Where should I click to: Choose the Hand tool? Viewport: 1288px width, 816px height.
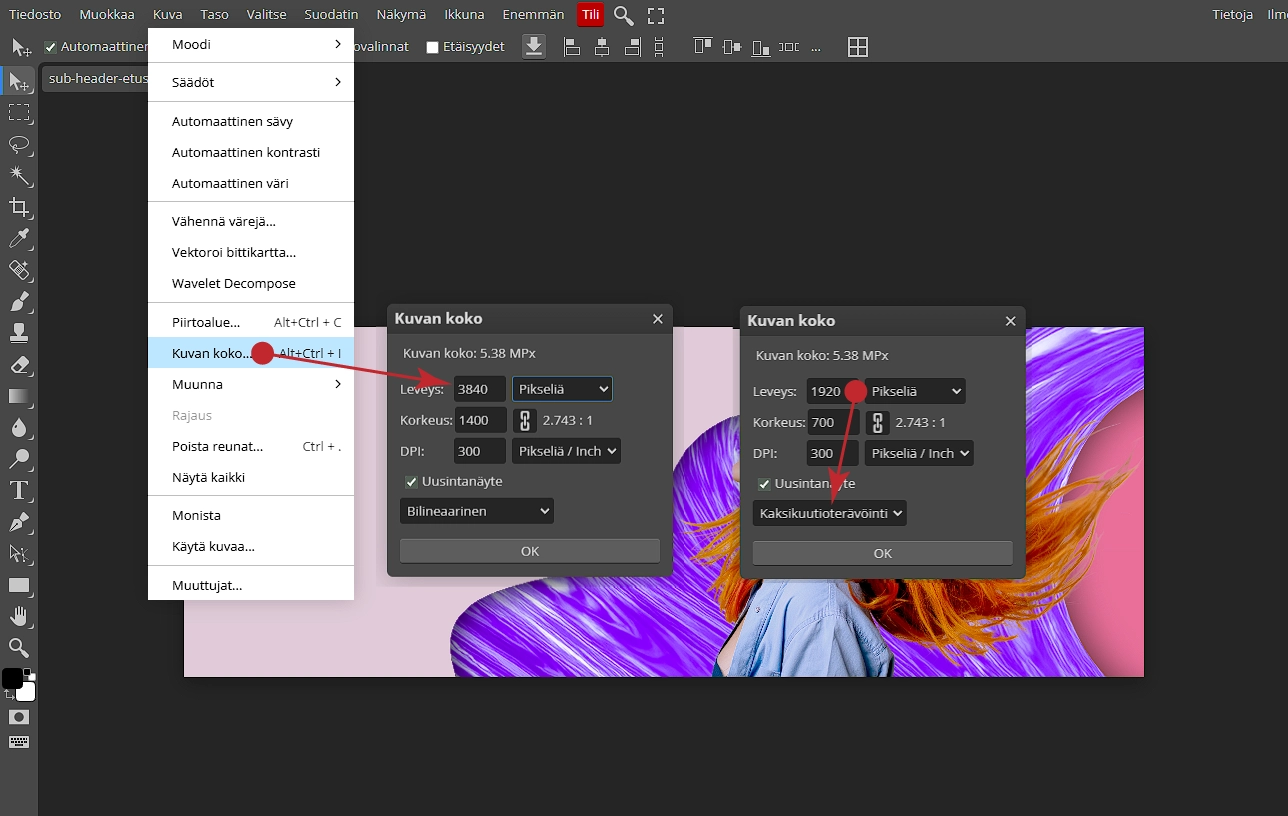coord(19,616)
